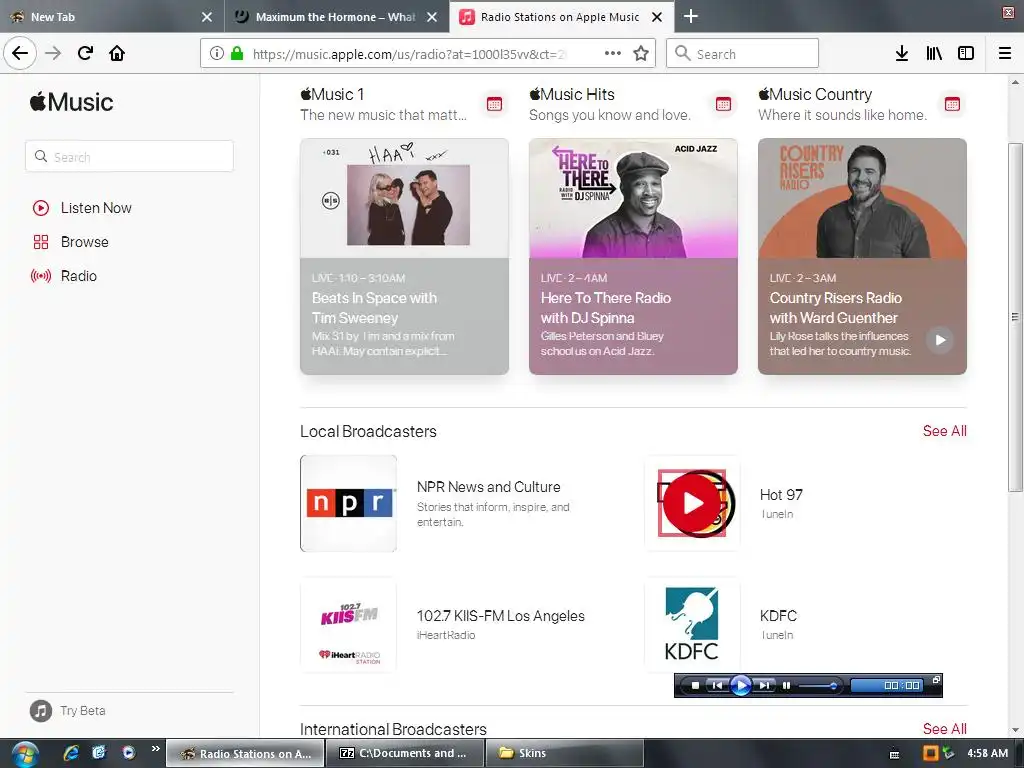Open the browser downloads panel
The height and width of the screenshot is (768, 1024).
click(x=902, y=53)
